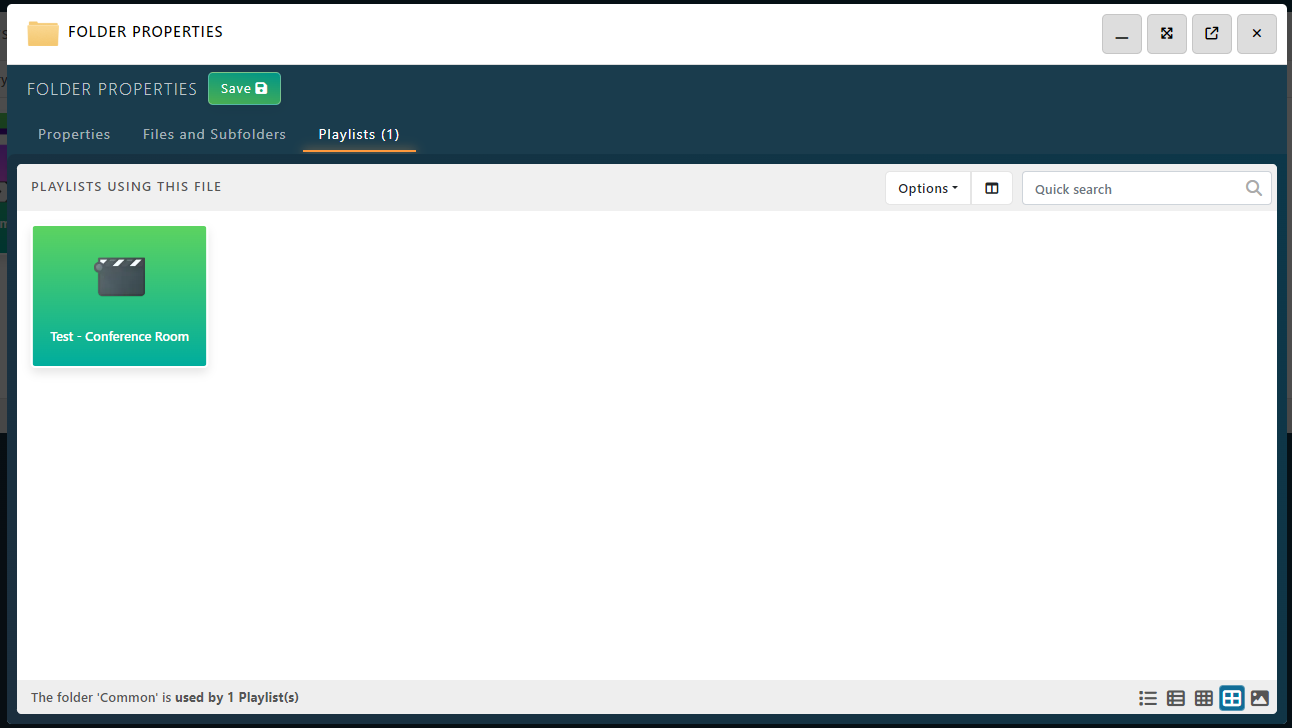Open the Files and Subfolders tab
1292x728 pixels.
coord(214,134)
